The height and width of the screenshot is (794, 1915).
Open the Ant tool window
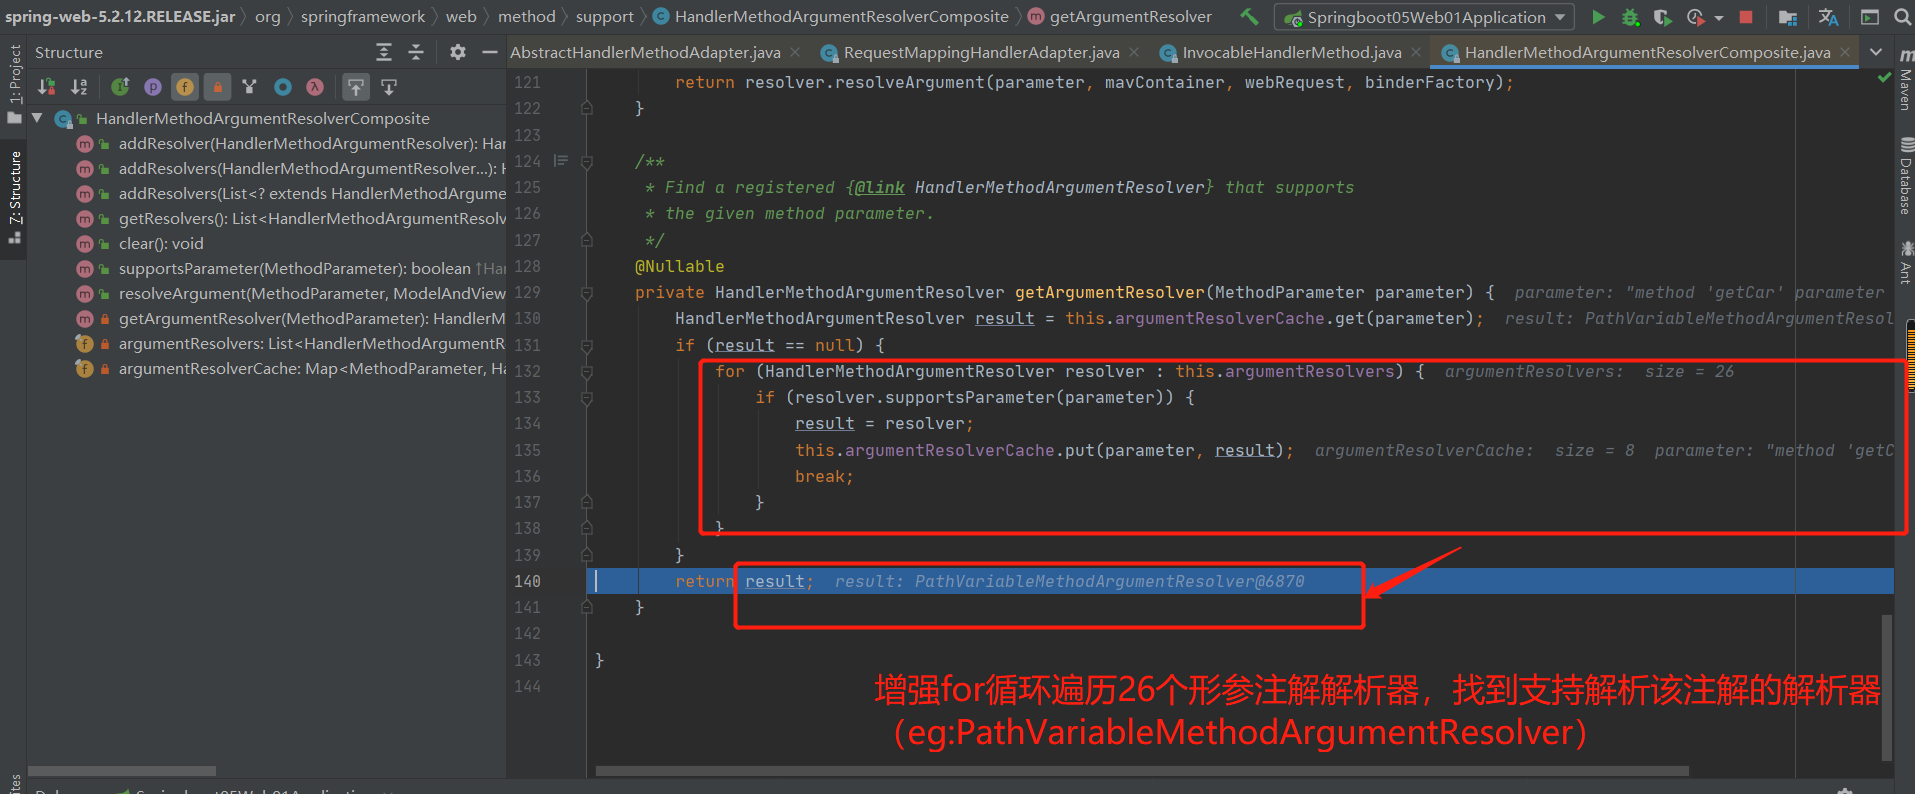click(x=1904, y=263)
